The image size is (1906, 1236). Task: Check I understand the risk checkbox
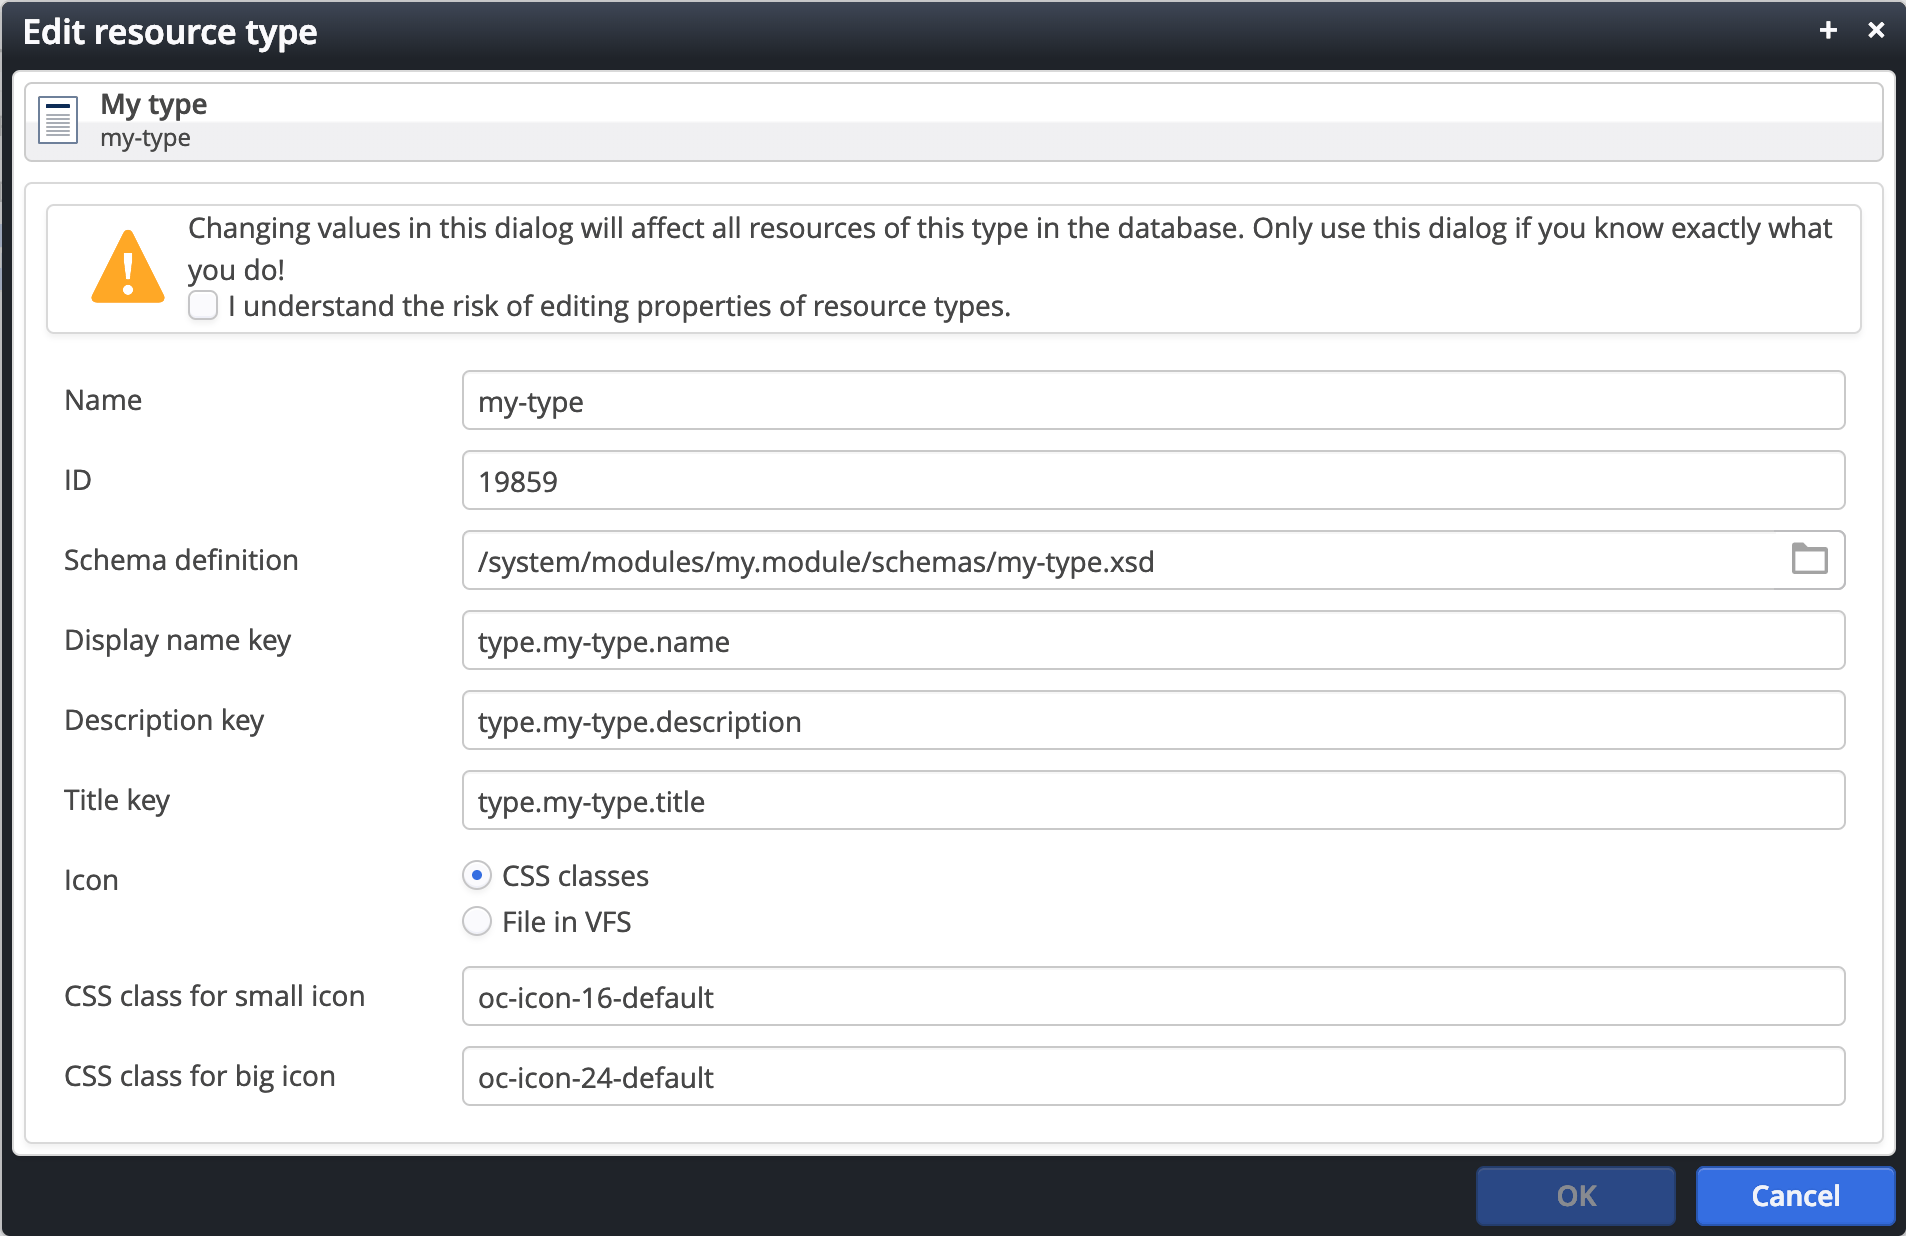click(x=203, y=305)
